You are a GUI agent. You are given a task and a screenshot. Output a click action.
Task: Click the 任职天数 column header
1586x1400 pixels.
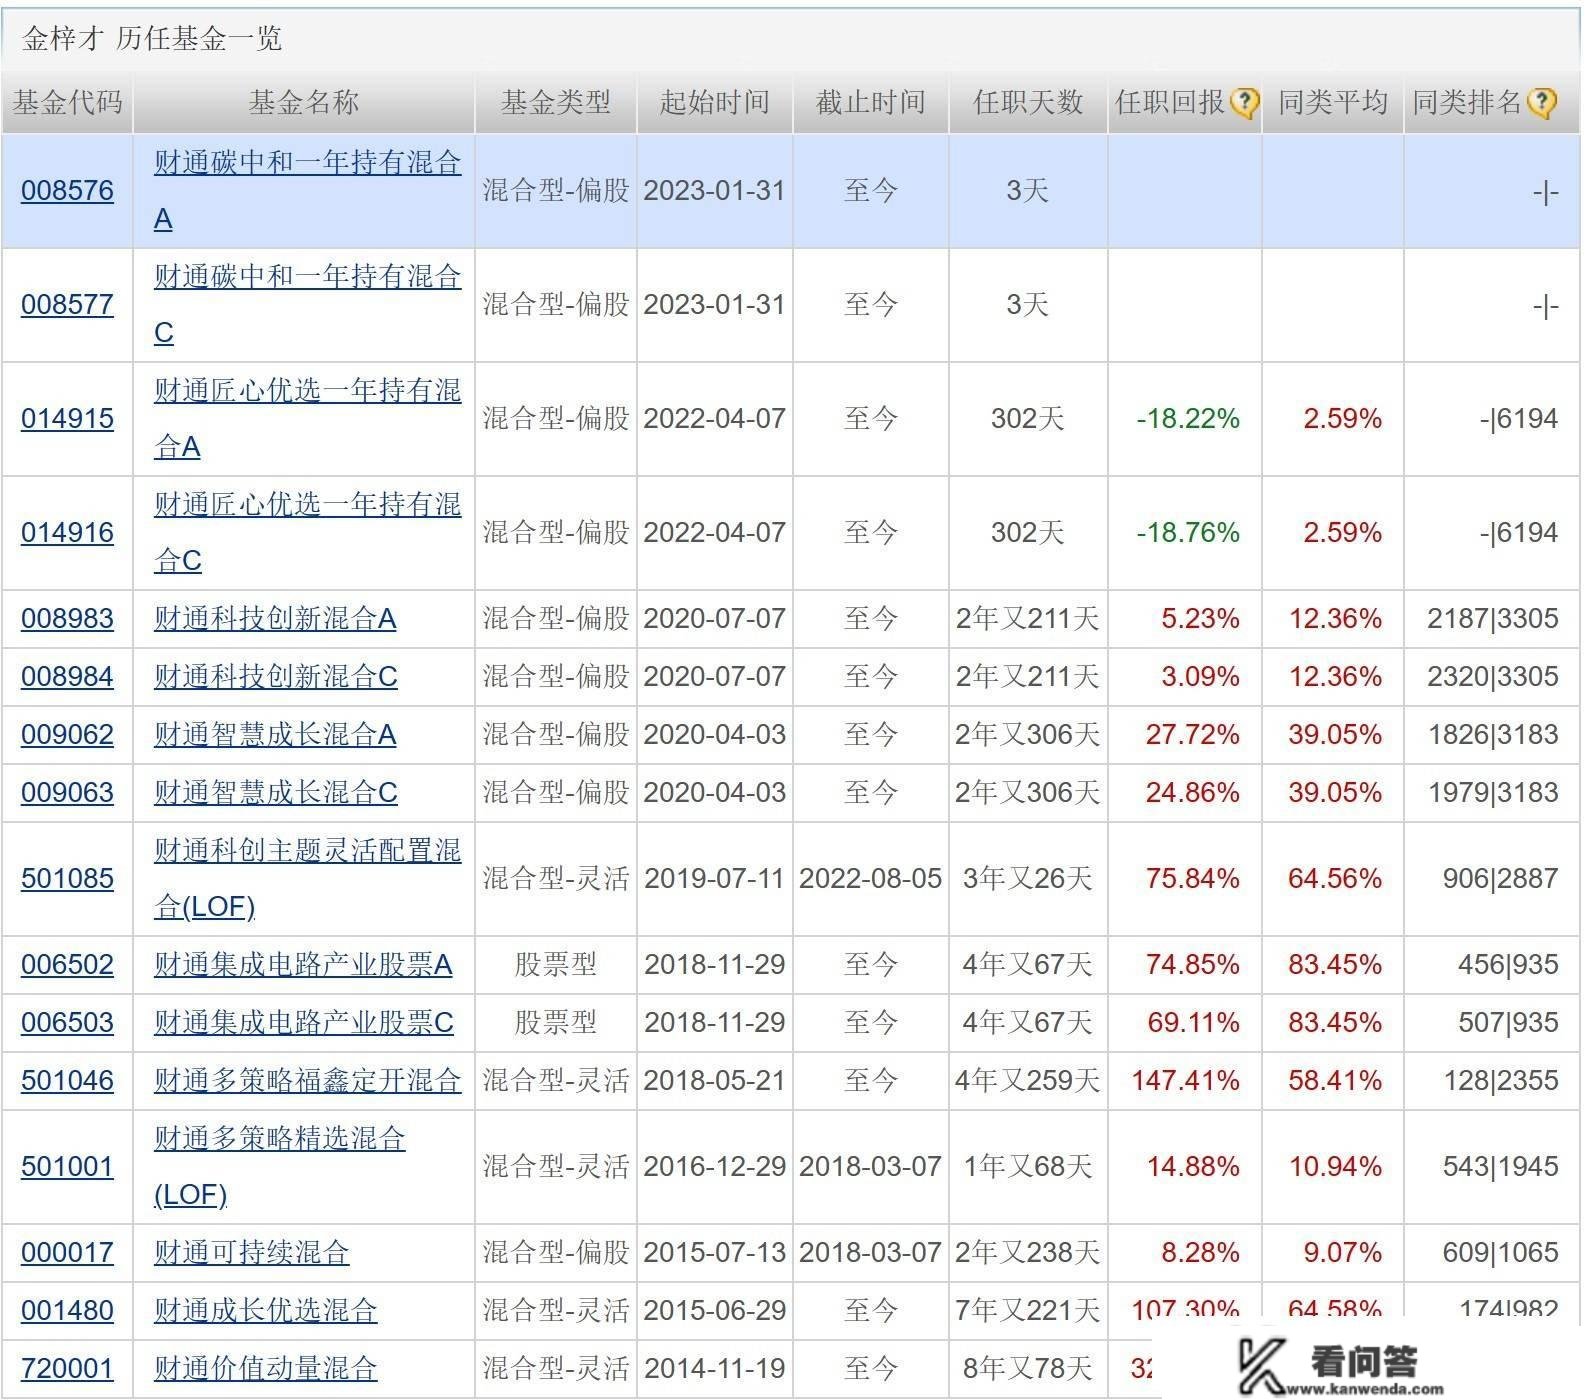pos(1028,102)
